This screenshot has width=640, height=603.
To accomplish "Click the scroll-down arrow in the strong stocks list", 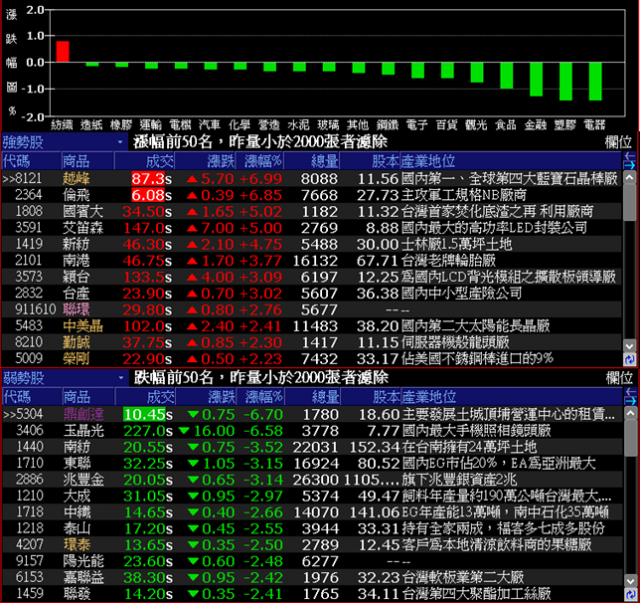I will (629, 346).
